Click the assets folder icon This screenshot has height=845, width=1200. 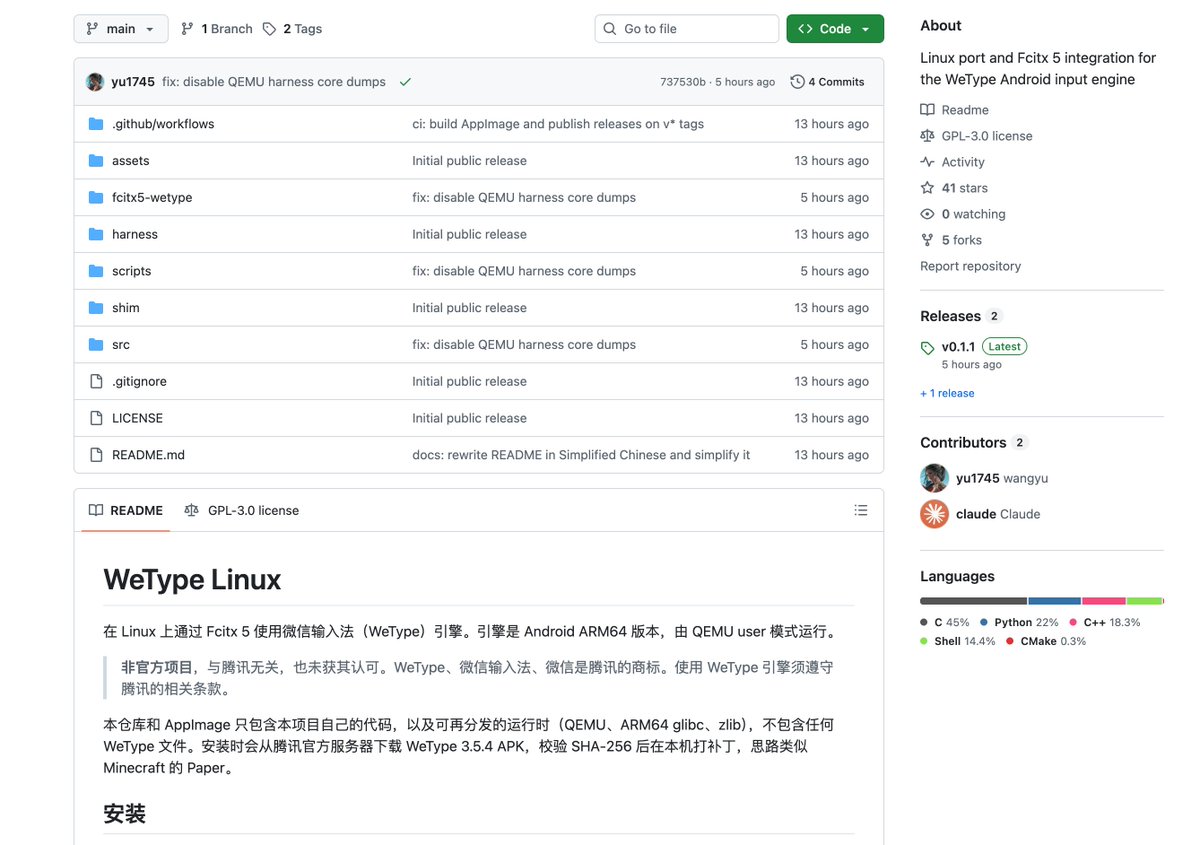click(x=96, y=161)
